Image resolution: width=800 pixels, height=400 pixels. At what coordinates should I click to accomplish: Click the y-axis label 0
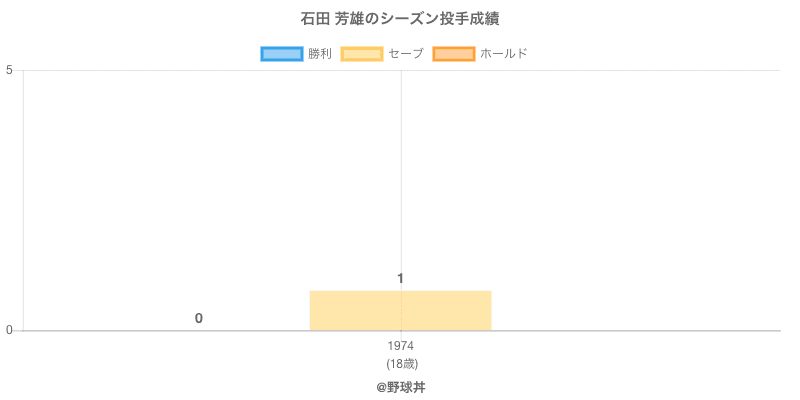coord(9,330)
